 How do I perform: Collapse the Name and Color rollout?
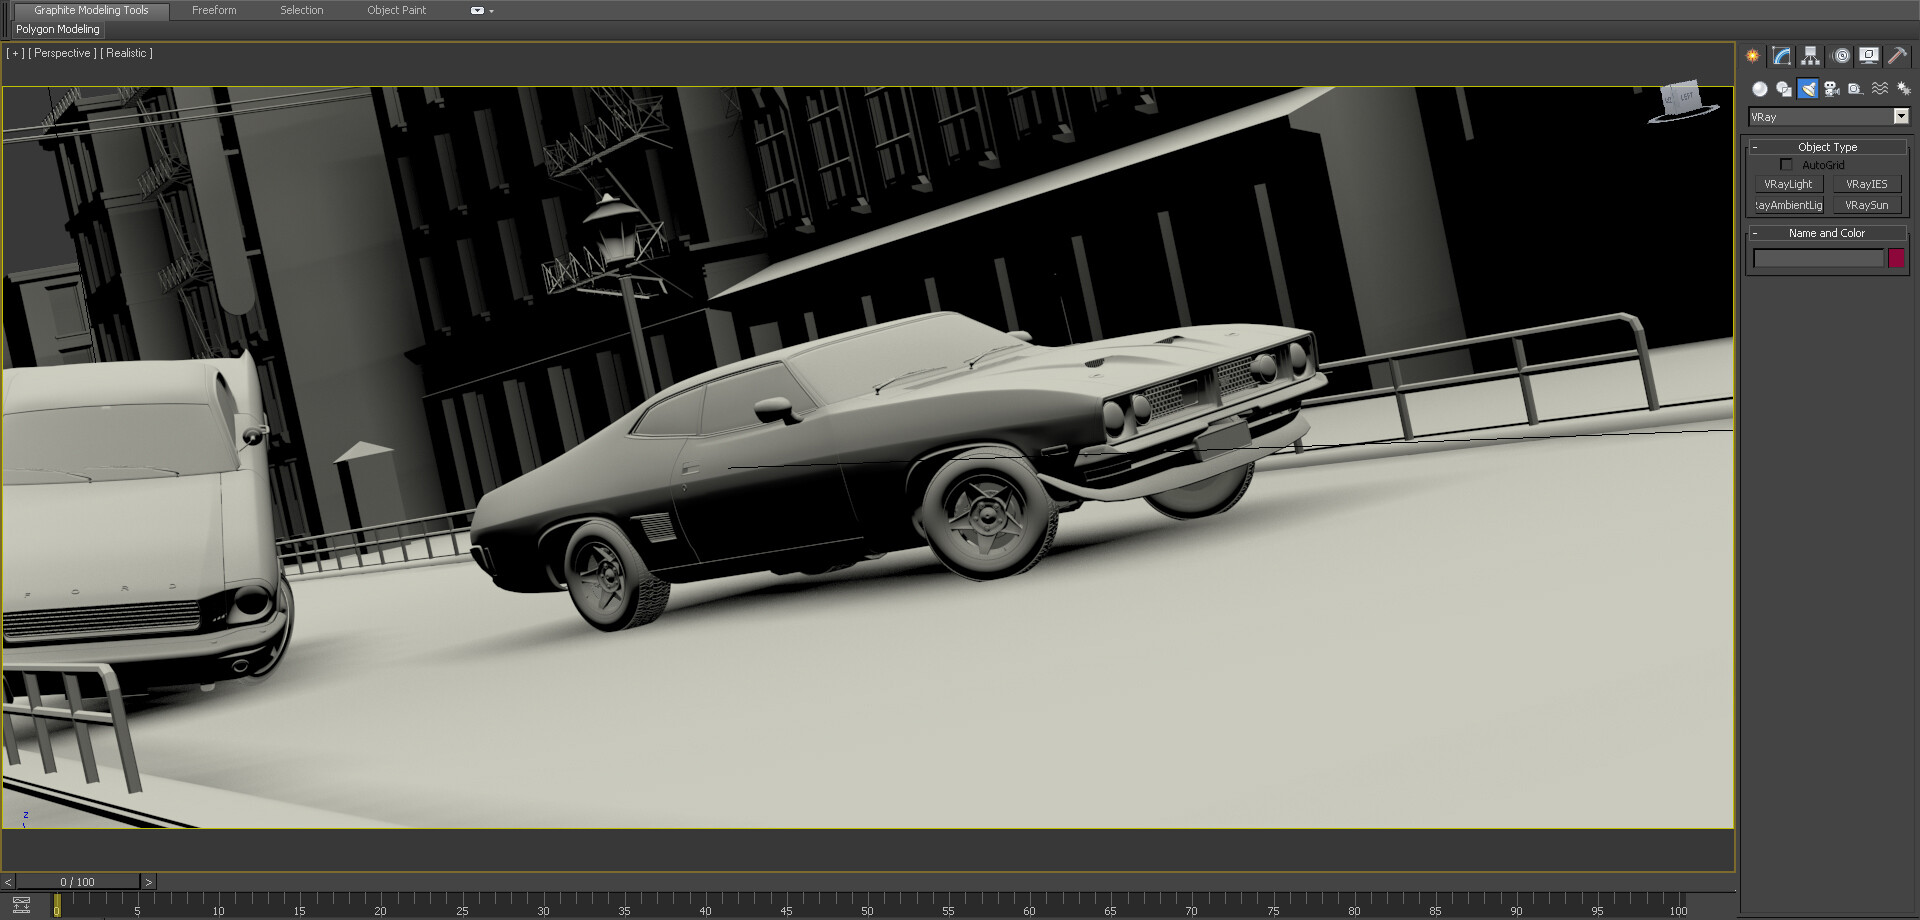pyautogui.click(x=1827, y=233)
